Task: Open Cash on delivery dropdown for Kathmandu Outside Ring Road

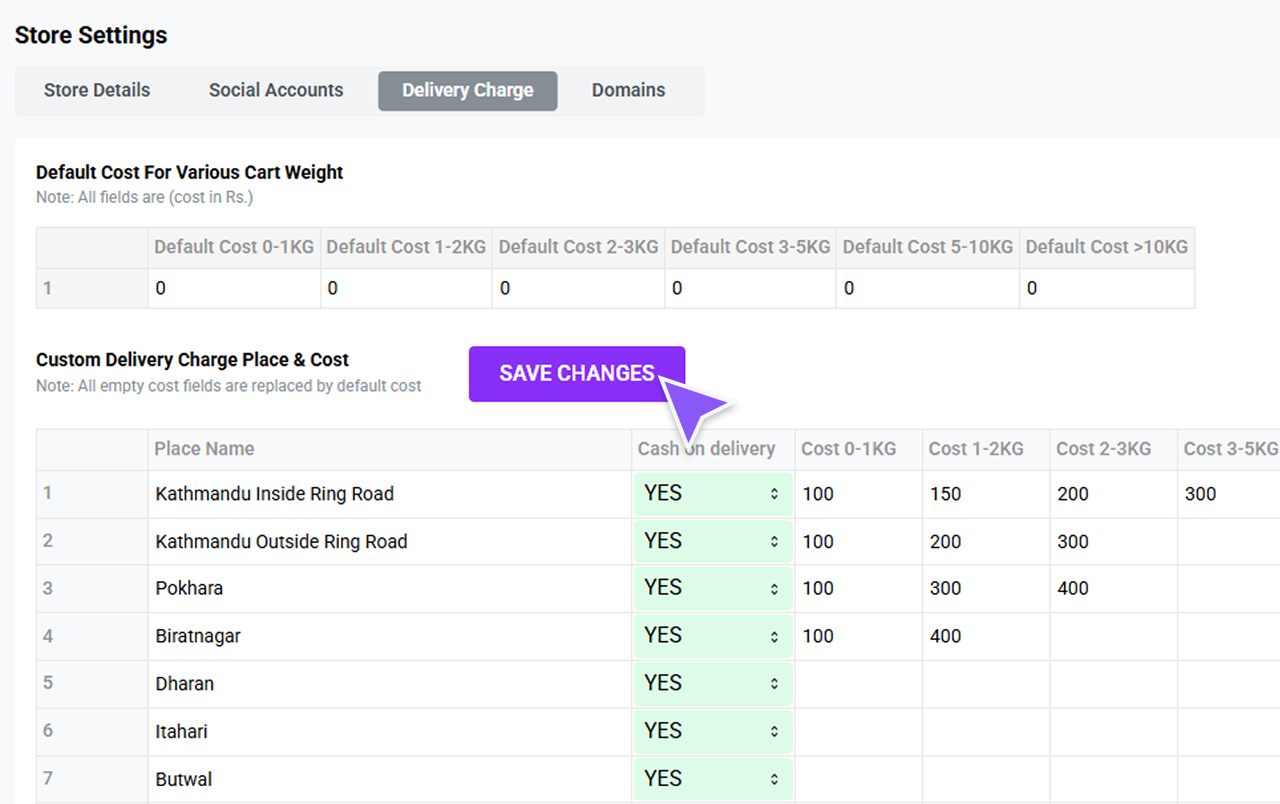Action: [x=712, y=540]
